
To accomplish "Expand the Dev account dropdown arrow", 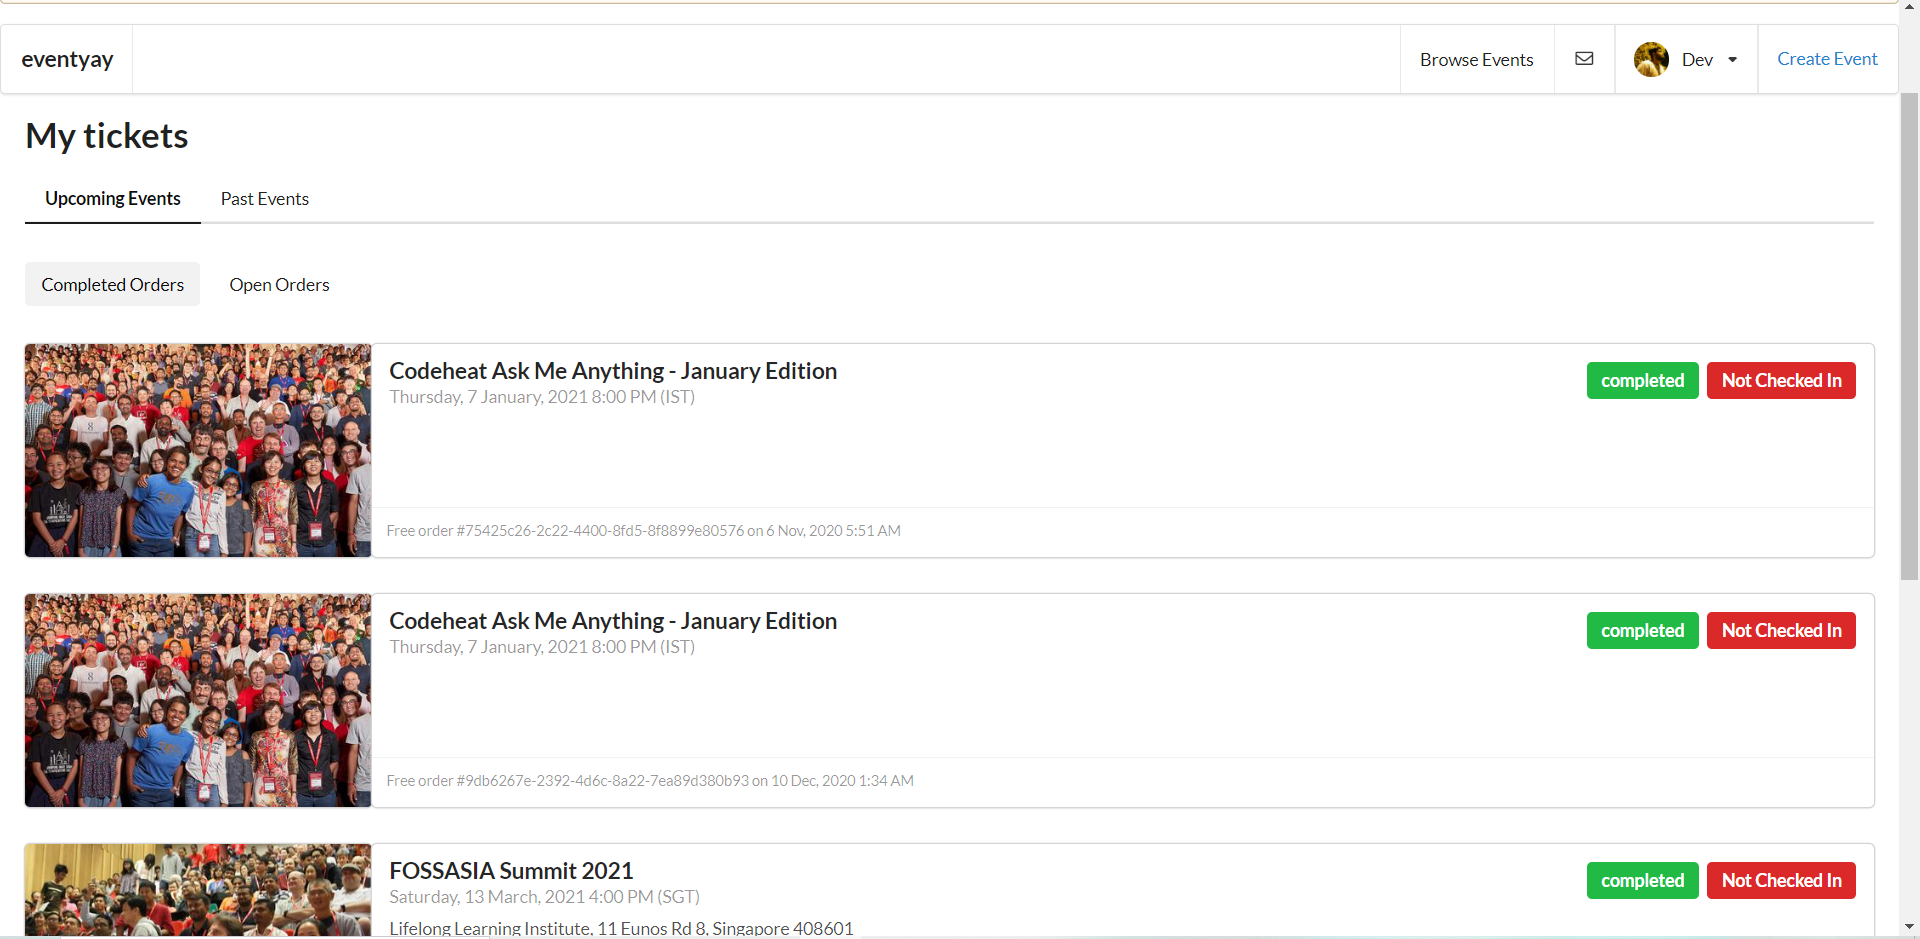I will point(1733,60).
